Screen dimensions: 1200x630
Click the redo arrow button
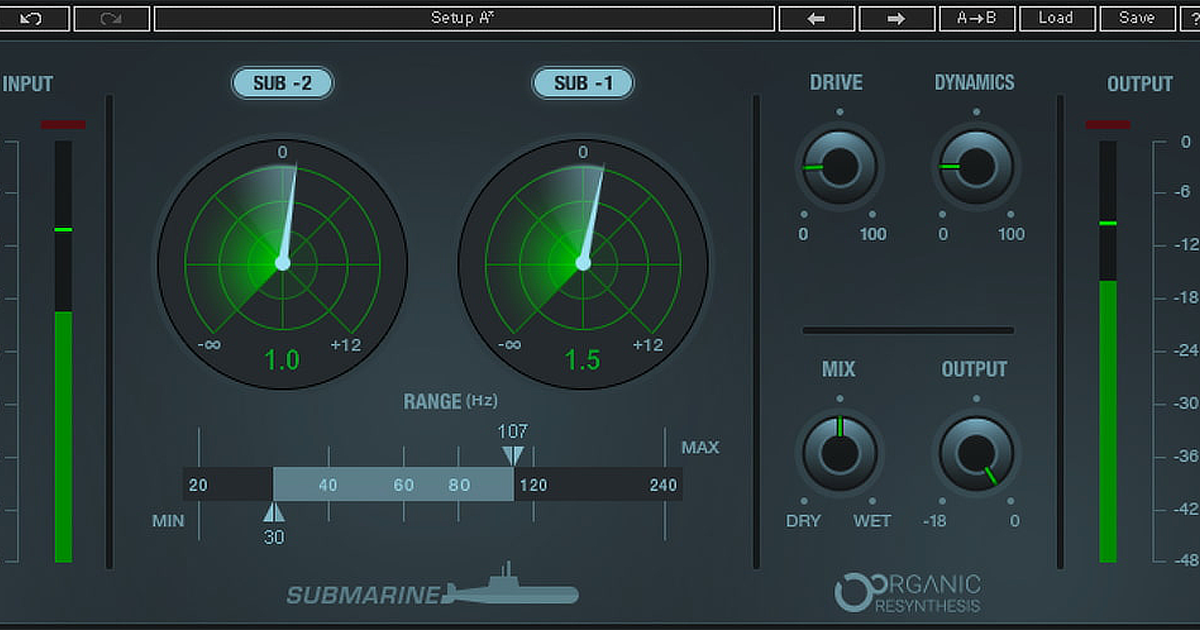111,18
